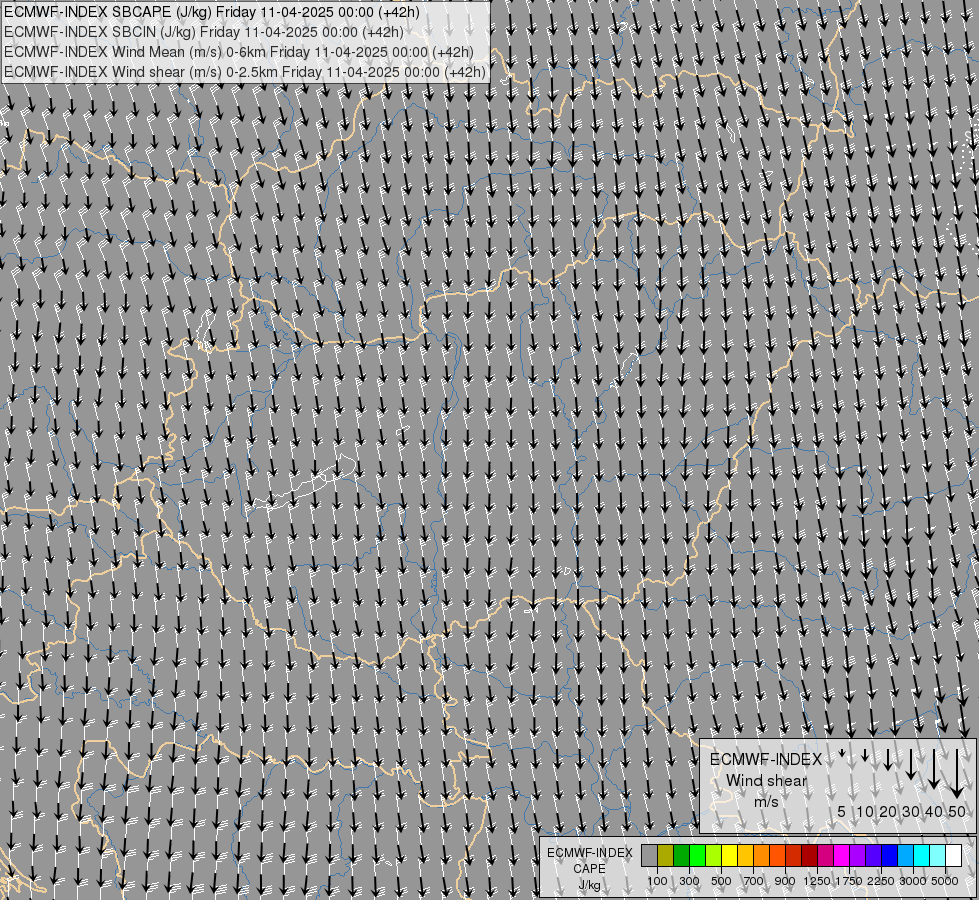
Task: Click the 3000 label under the CAPE scale
Action: (913, 881)
